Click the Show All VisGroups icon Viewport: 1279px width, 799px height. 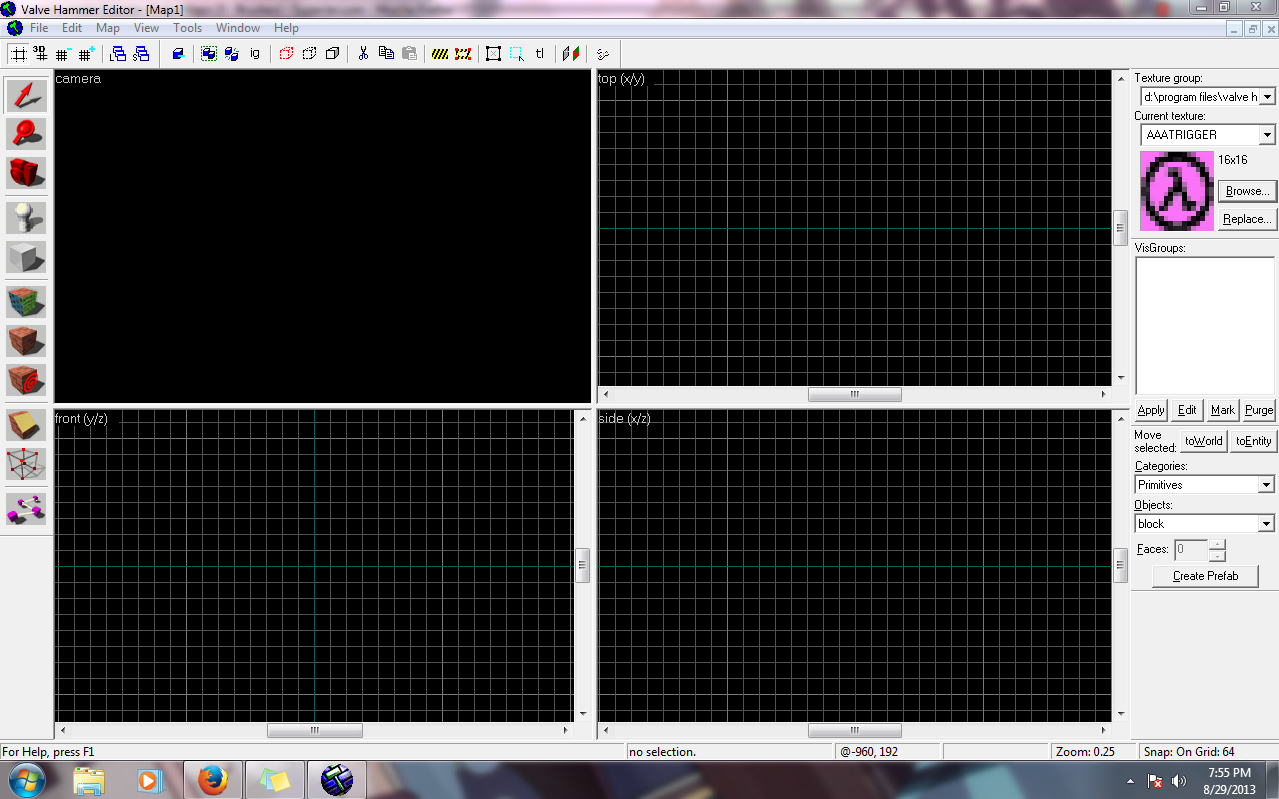[332, 54]
